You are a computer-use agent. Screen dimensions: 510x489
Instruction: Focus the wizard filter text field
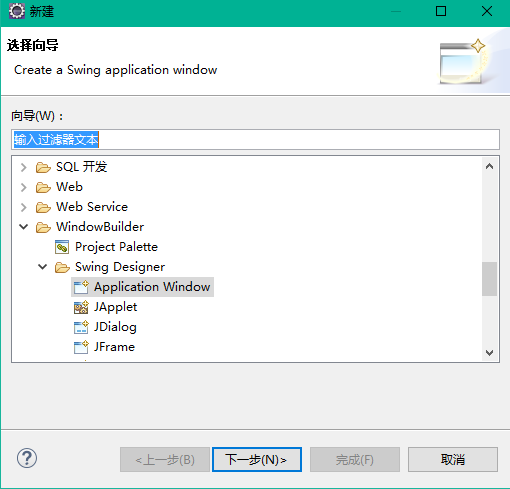click(x=255, y=139)
